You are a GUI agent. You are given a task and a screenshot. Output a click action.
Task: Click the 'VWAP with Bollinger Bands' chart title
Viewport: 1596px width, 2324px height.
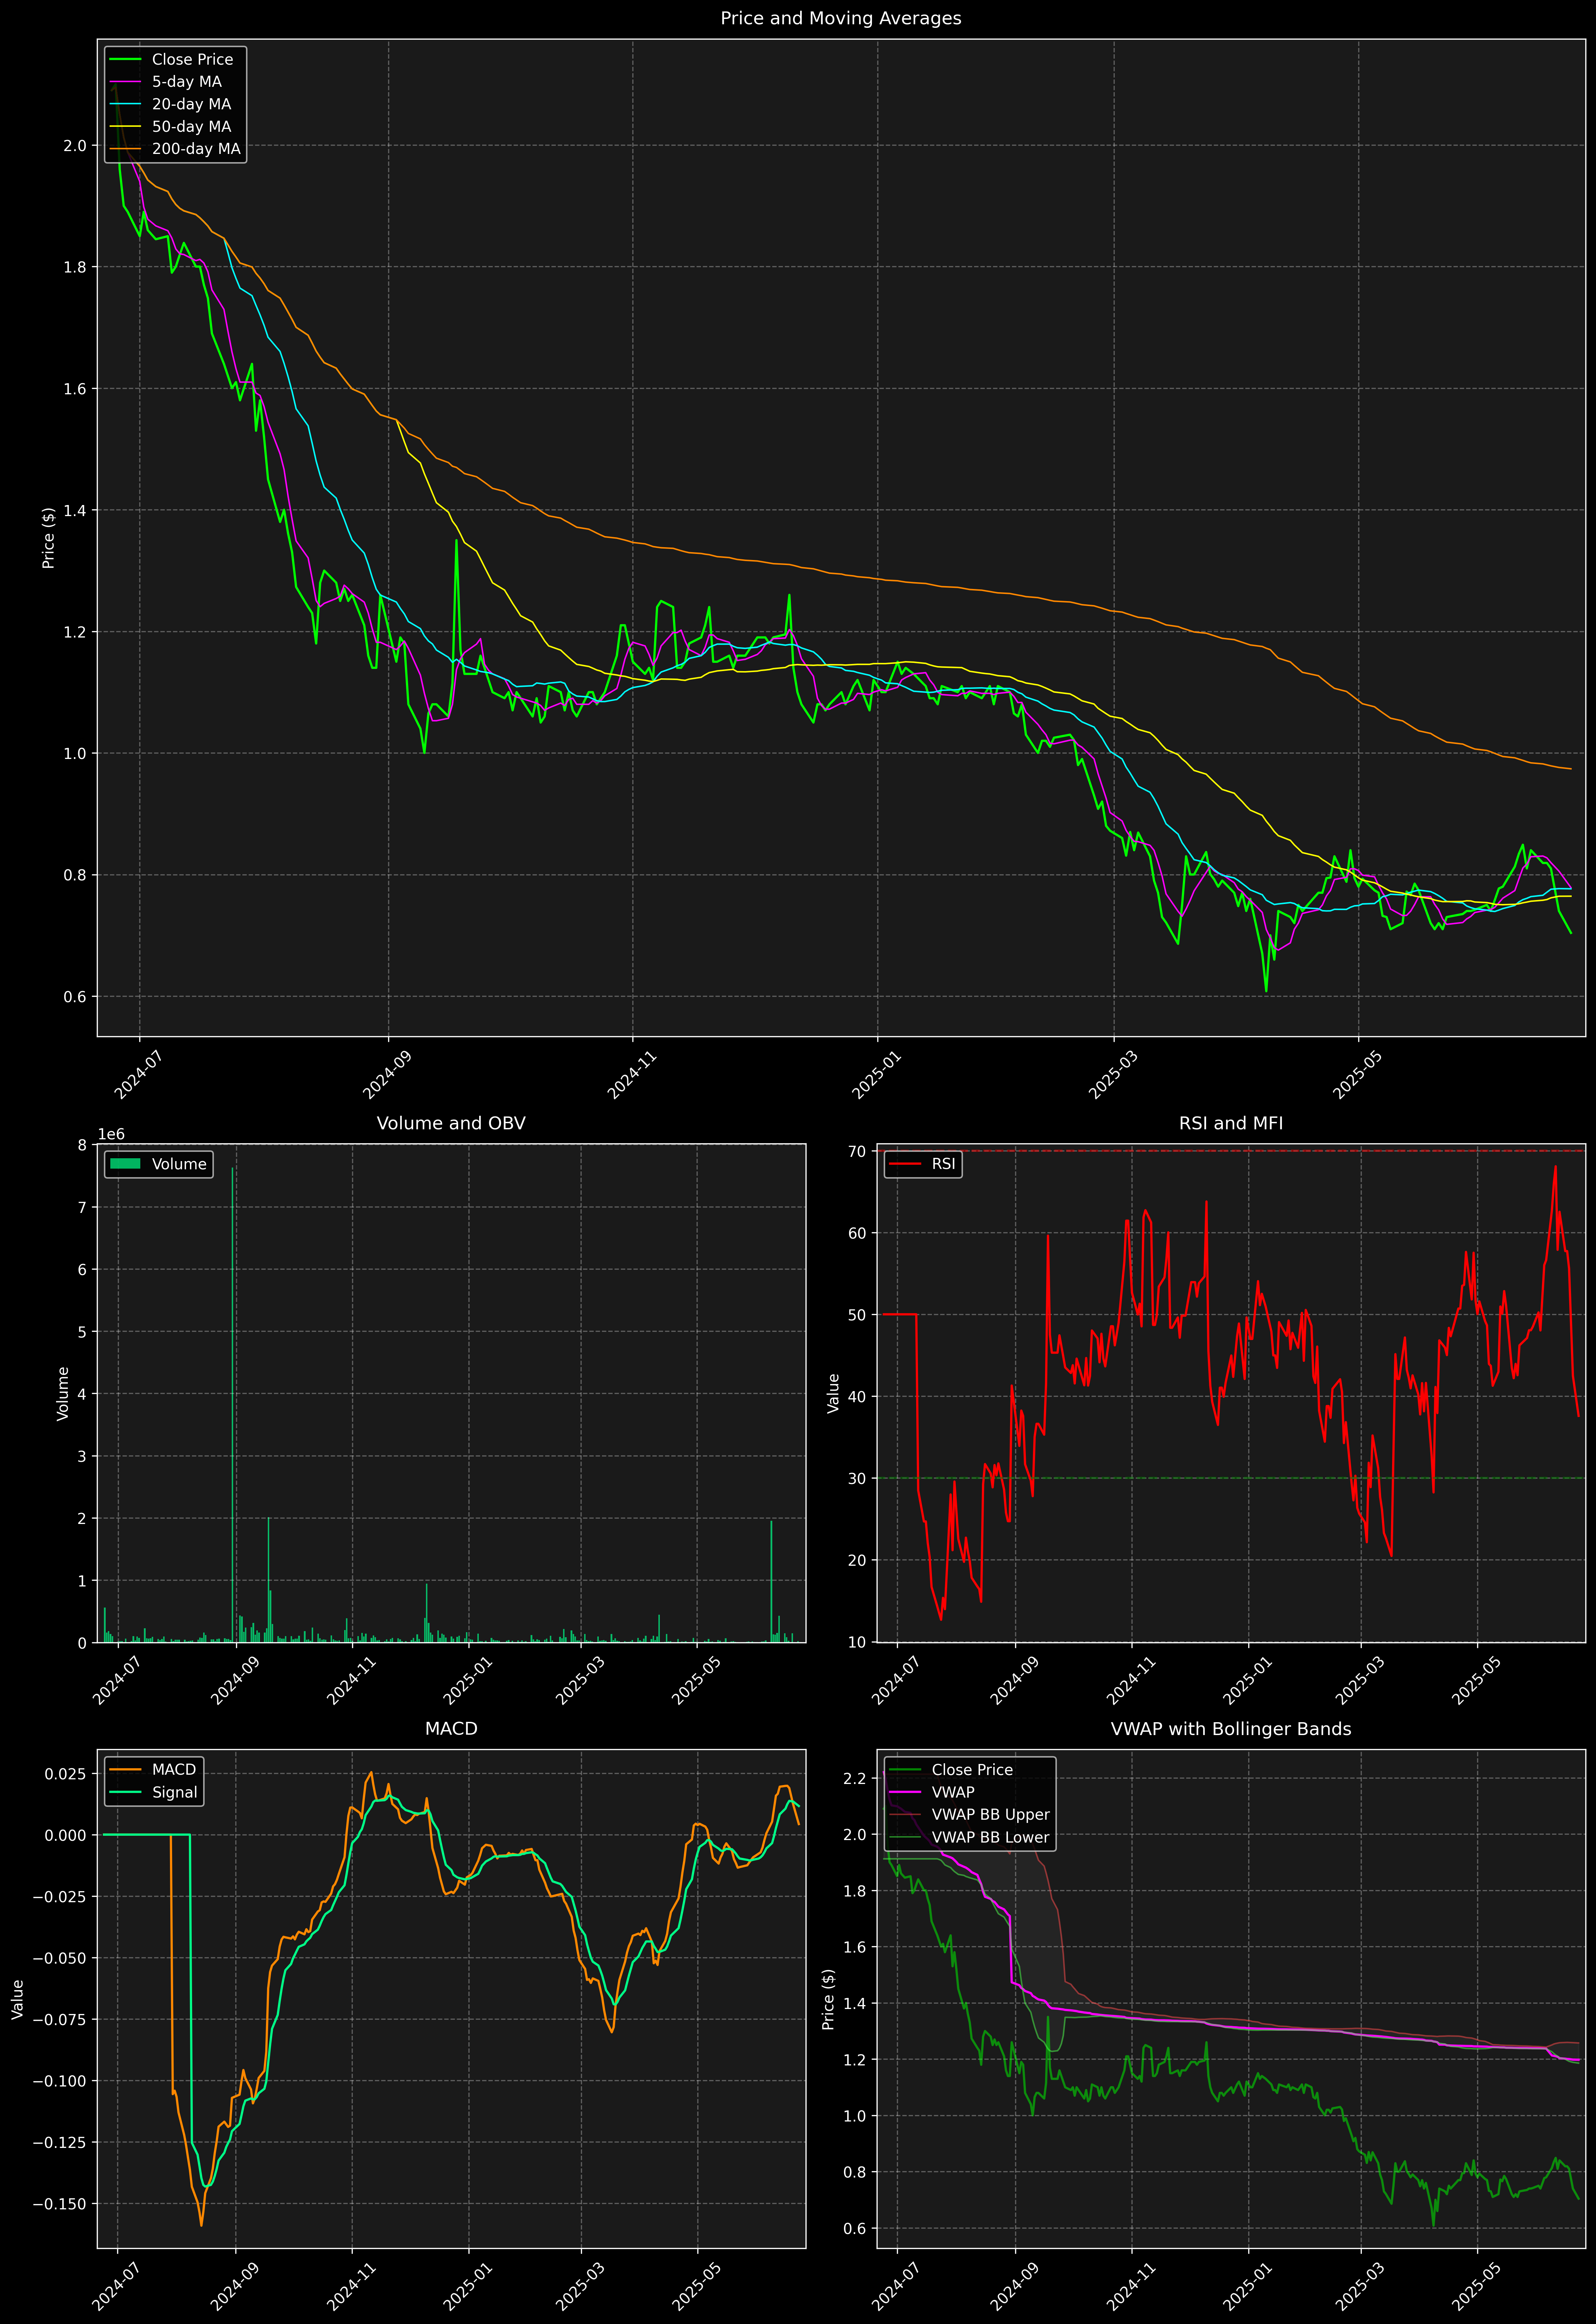[1231, 1729]
